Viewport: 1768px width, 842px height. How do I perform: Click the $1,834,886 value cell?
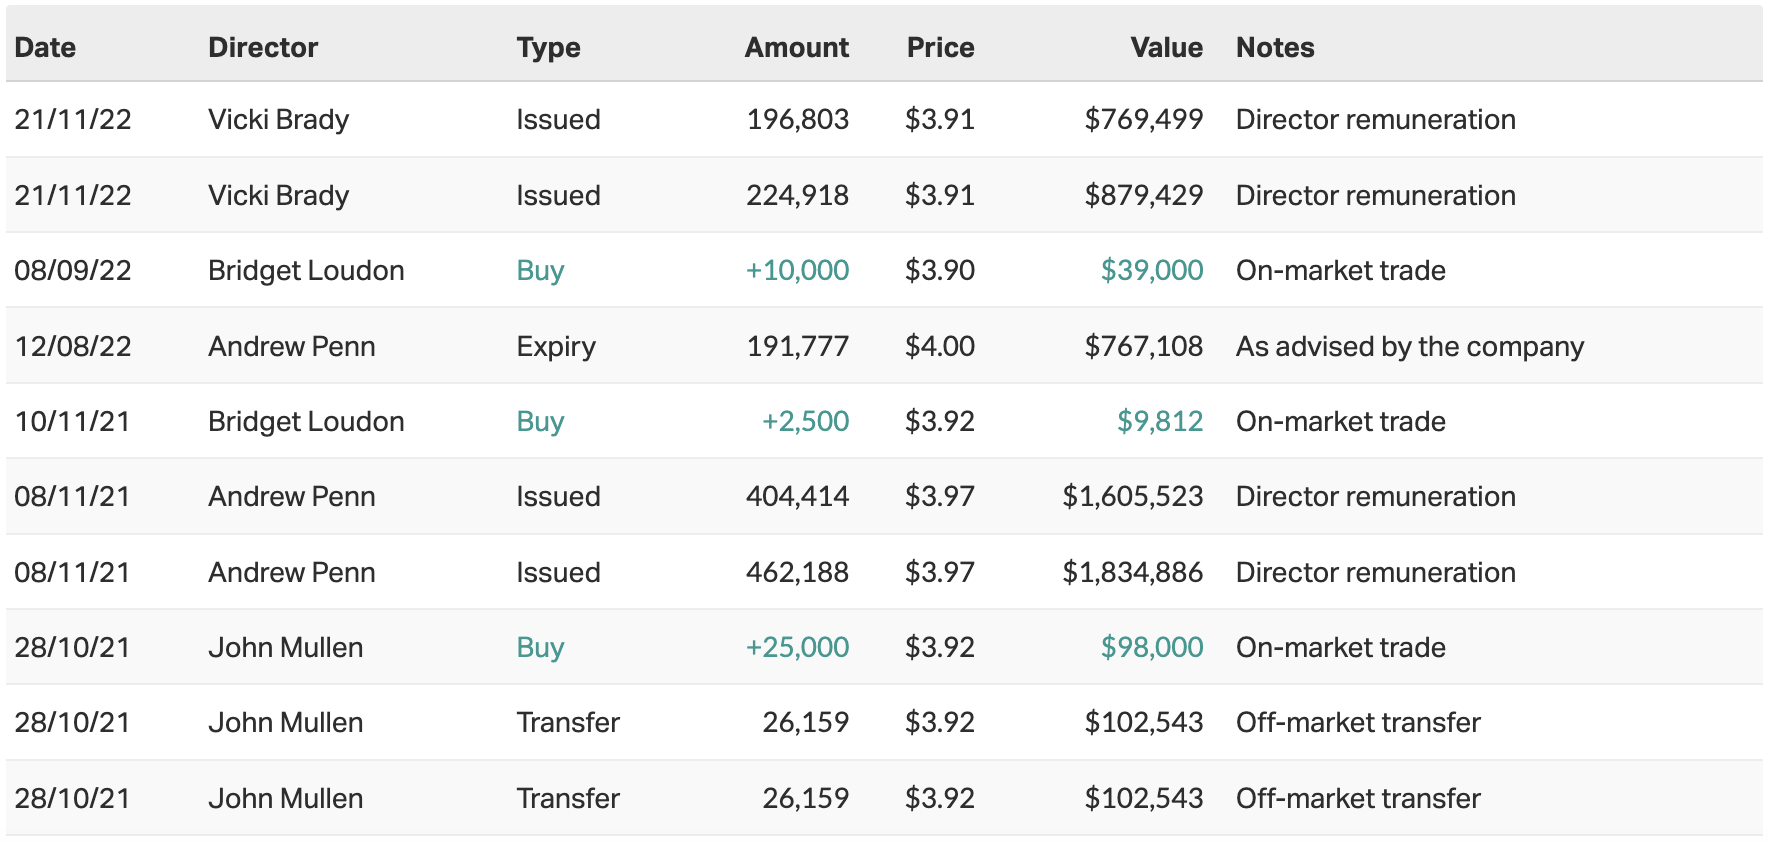coord(1132,572)
